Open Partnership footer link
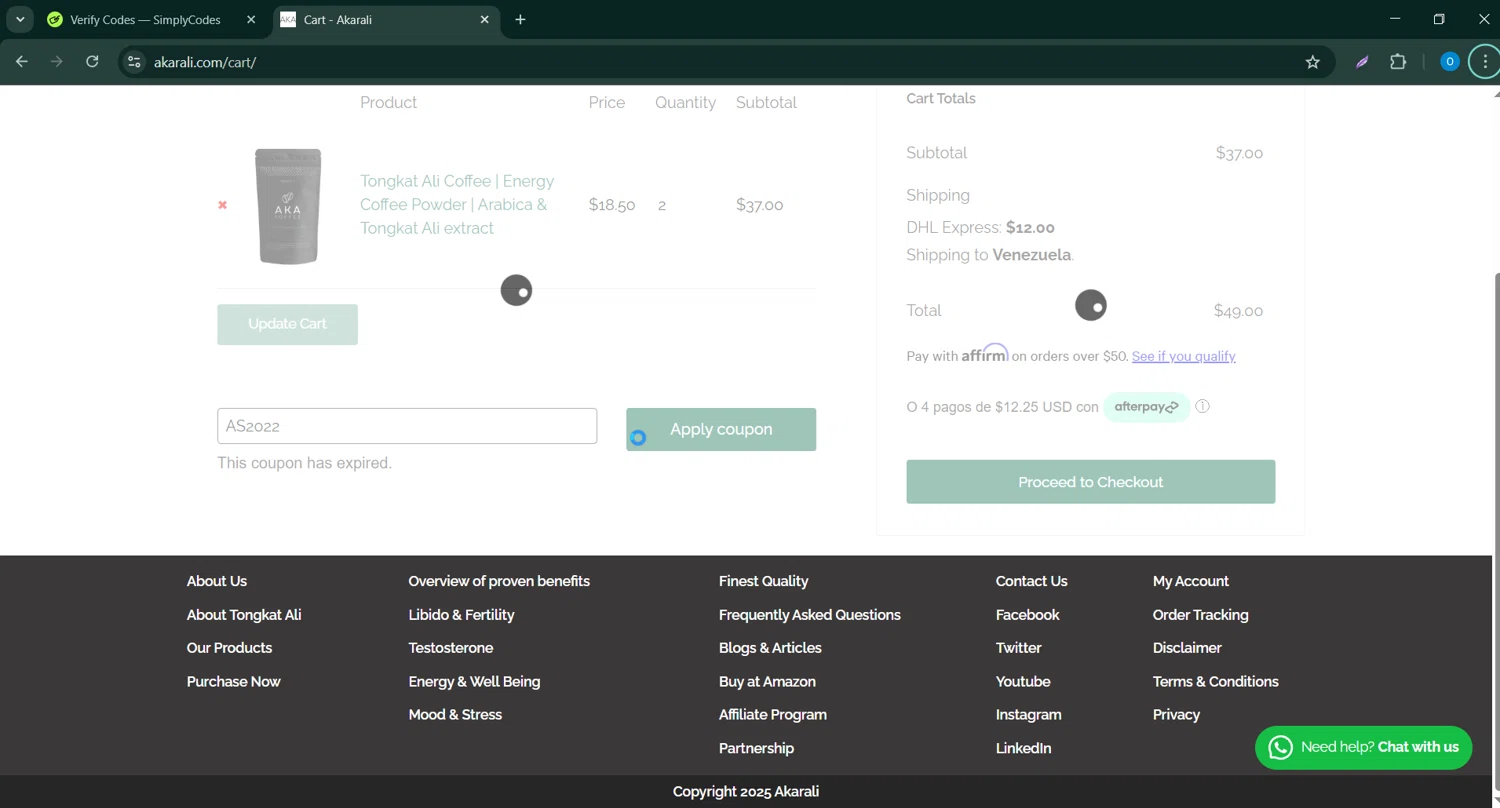 [x=756, y=749]
